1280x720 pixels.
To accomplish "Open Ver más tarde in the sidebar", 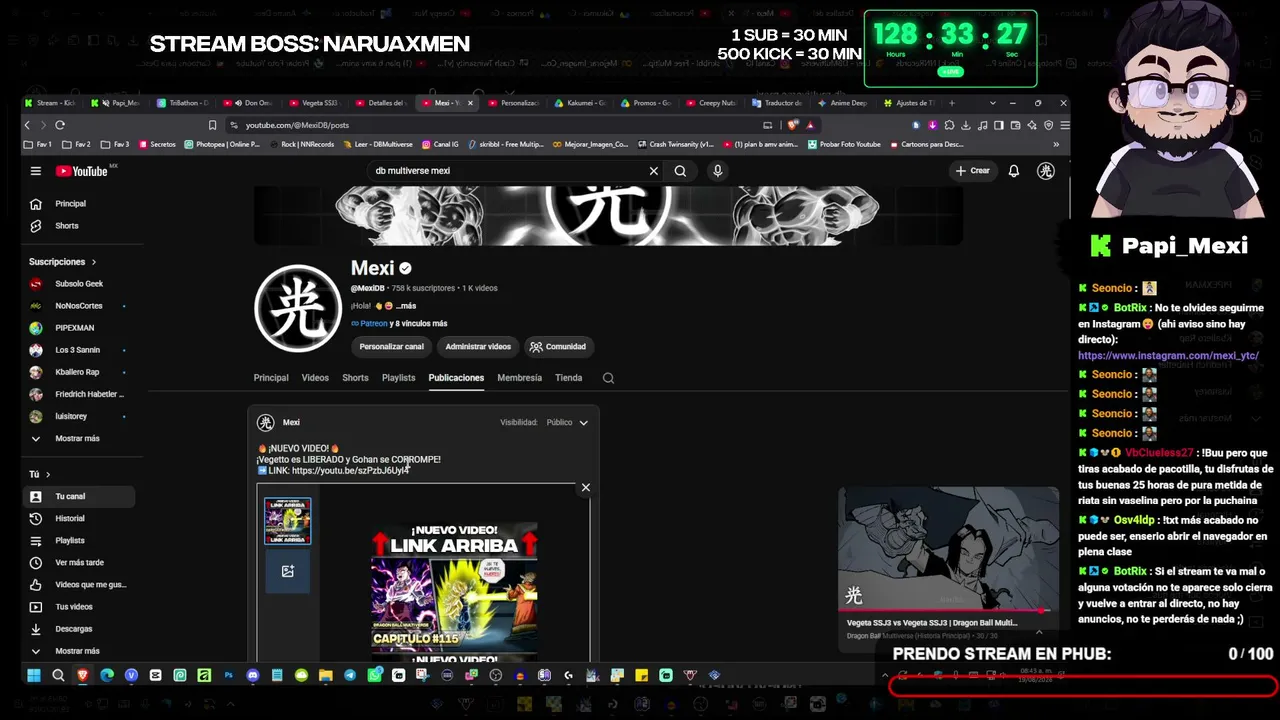I will pos(80,563).
